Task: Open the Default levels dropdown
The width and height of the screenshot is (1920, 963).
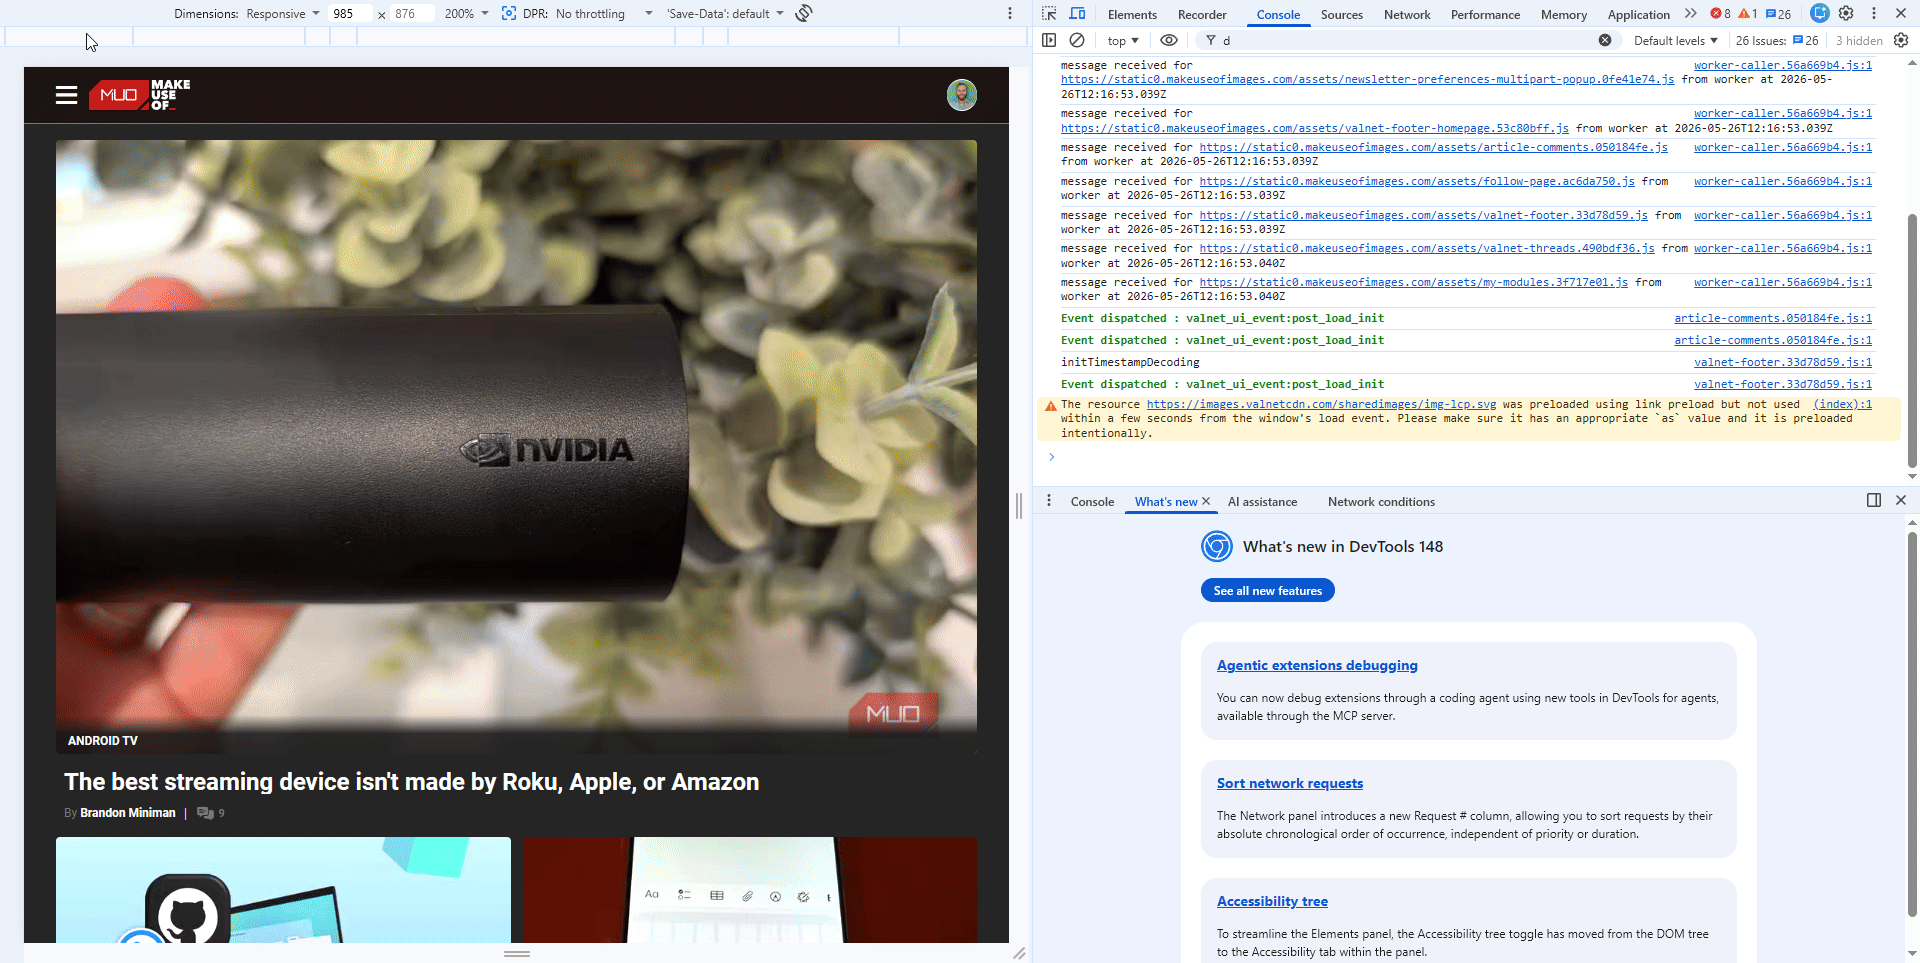Action: (x=1675, y=41)
